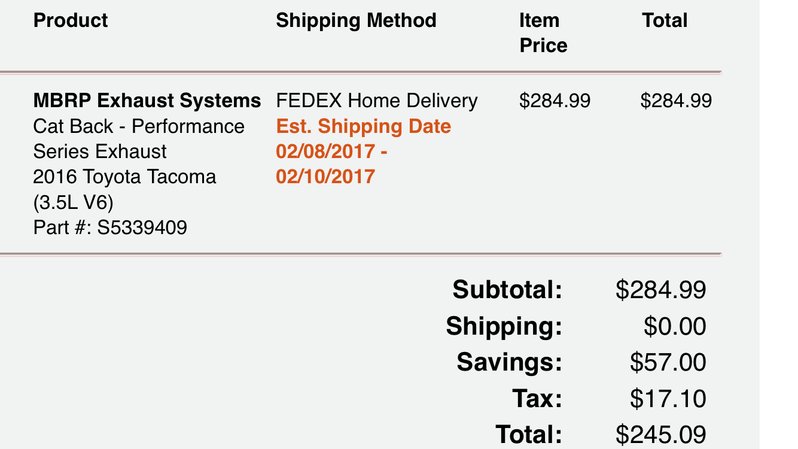The image size is (798, 449).
Task: Click the 02/10/2017 end shipping date
Action: 326,177
